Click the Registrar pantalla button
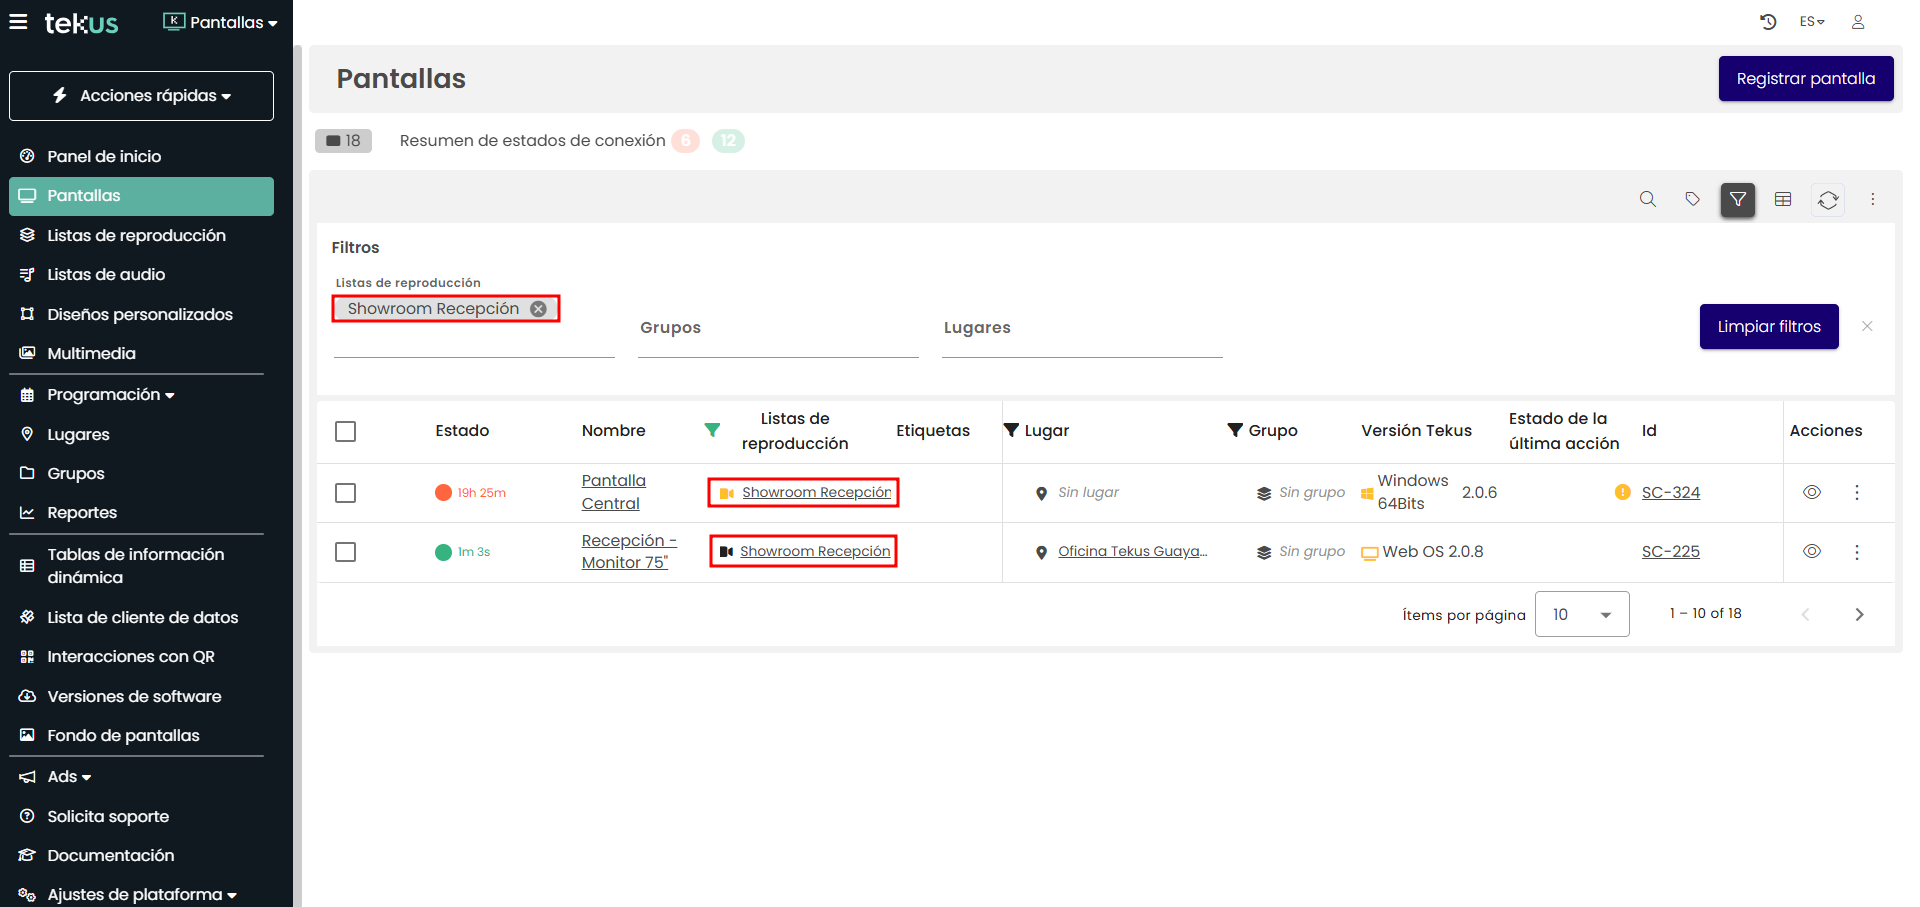 click(1805, 79)
